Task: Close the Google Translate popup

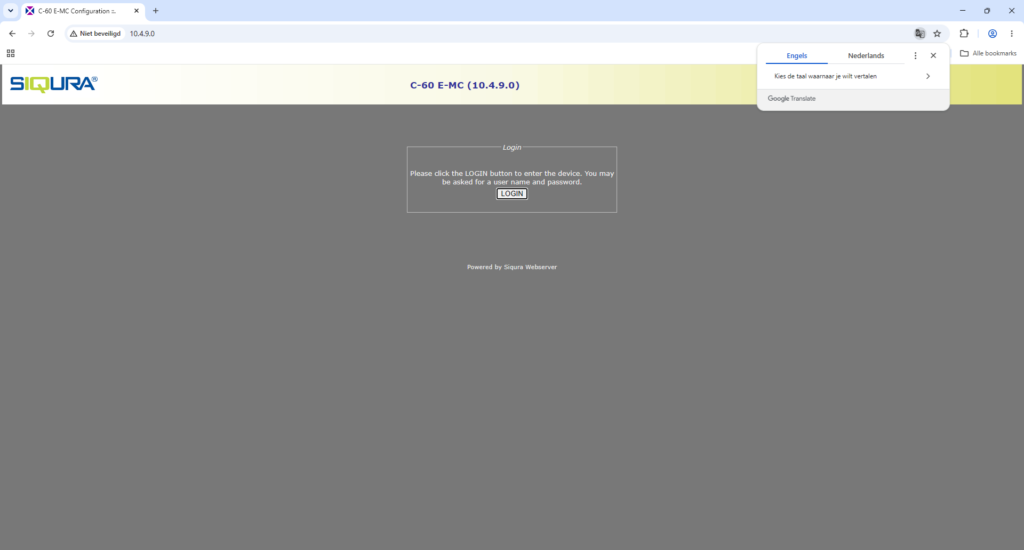Action: [933, 56]
